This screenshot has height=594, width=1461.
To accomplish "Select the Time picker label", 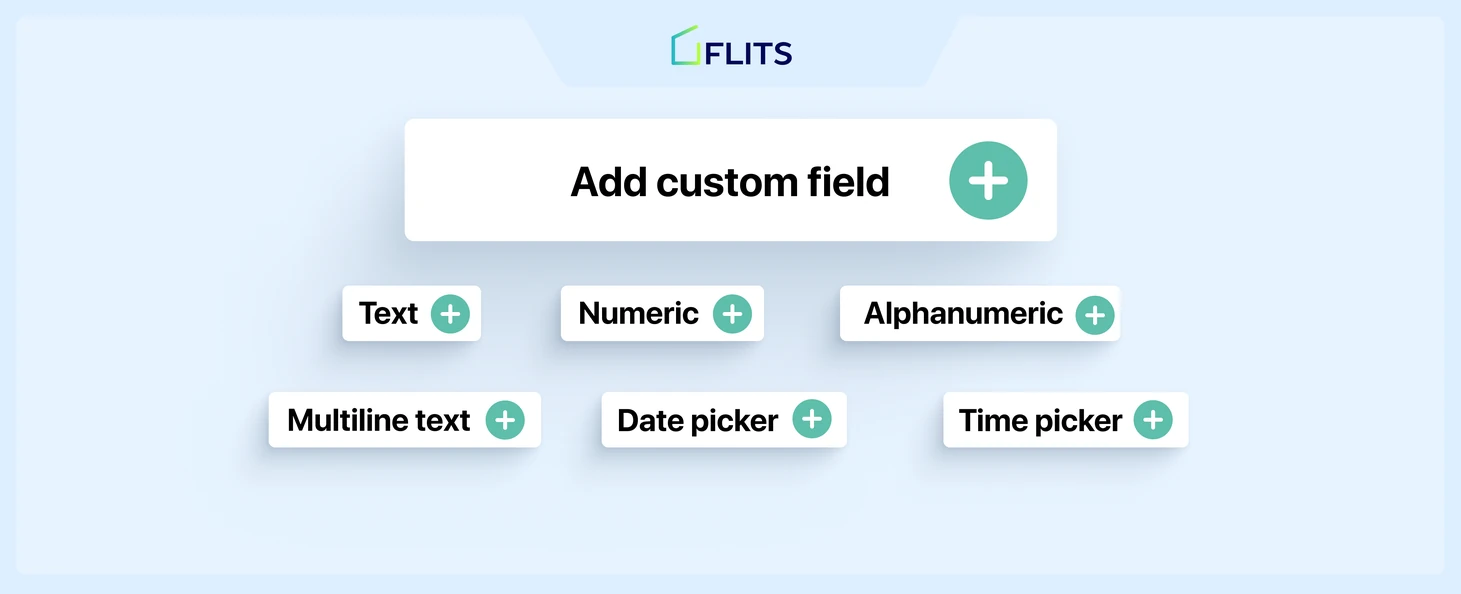I will [1040, 420].
